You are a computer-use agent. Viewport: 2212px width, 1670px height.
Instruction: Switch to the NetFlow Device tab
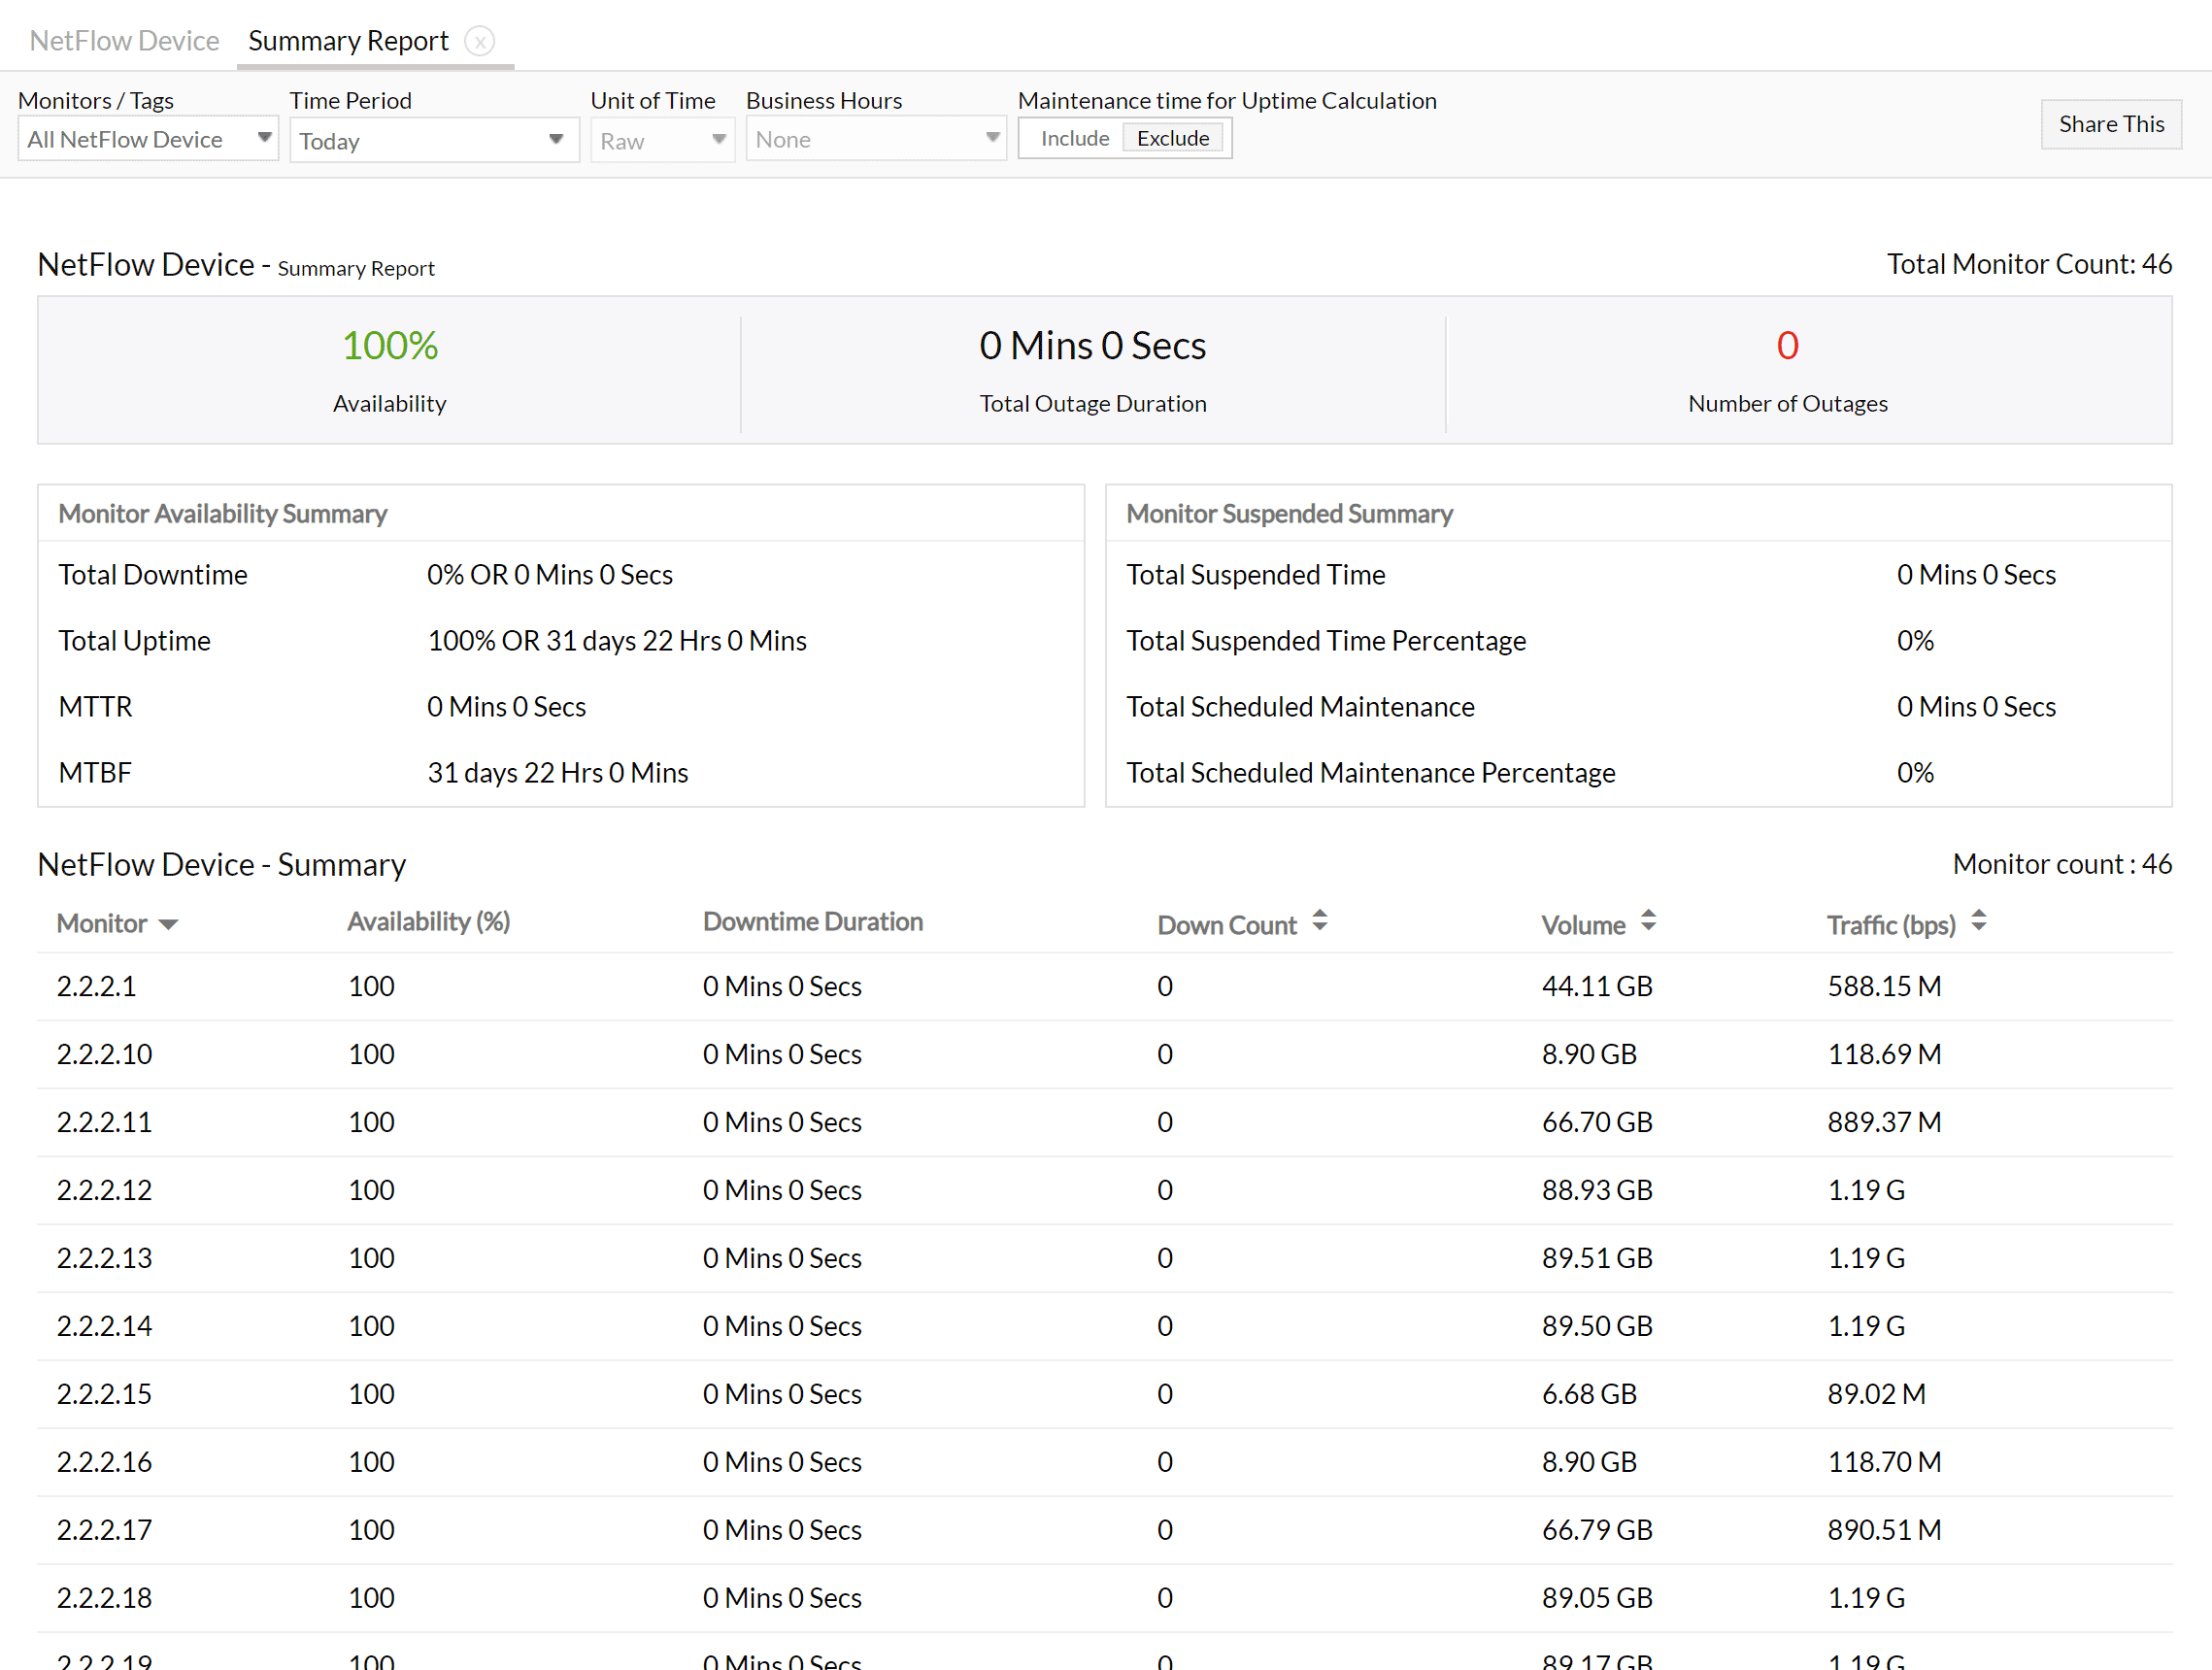(124, 40)
